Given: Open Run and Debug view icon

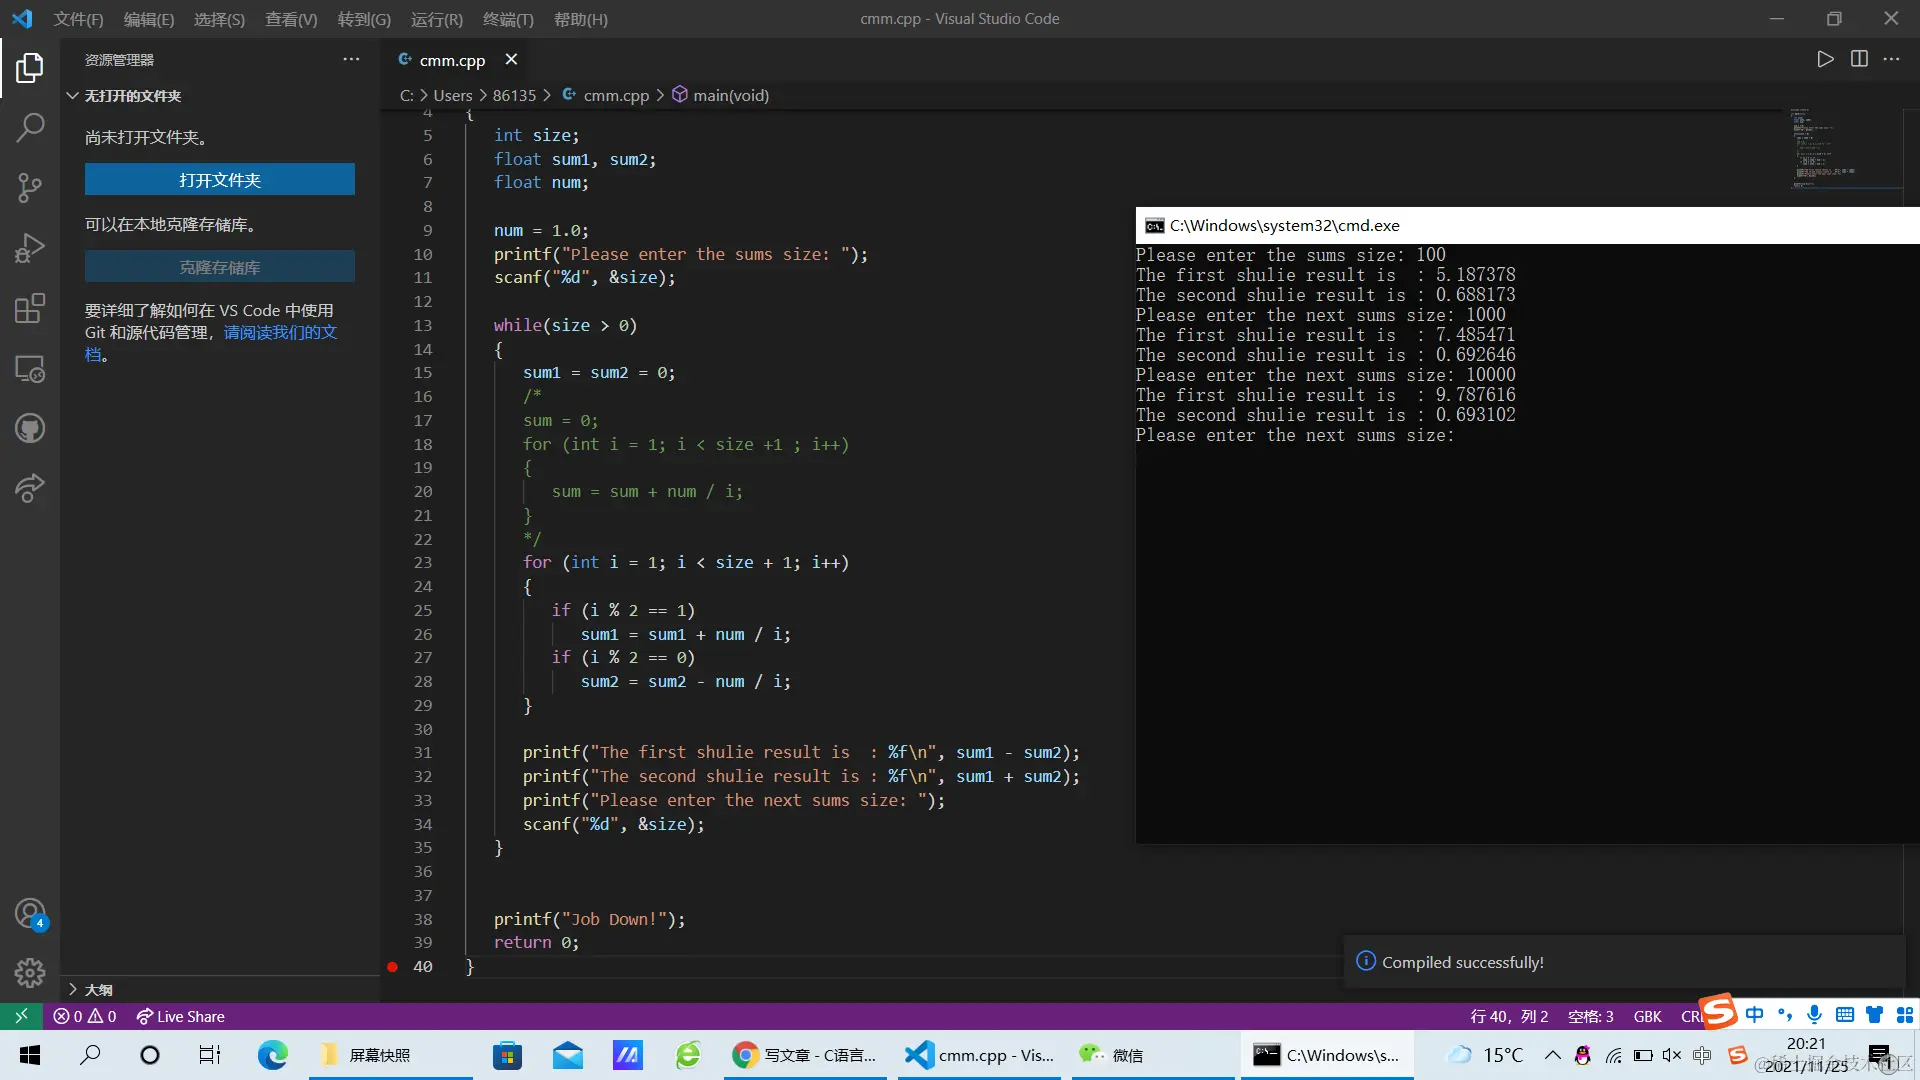Looking at the screenshot, I should click(x=30, y=247).
